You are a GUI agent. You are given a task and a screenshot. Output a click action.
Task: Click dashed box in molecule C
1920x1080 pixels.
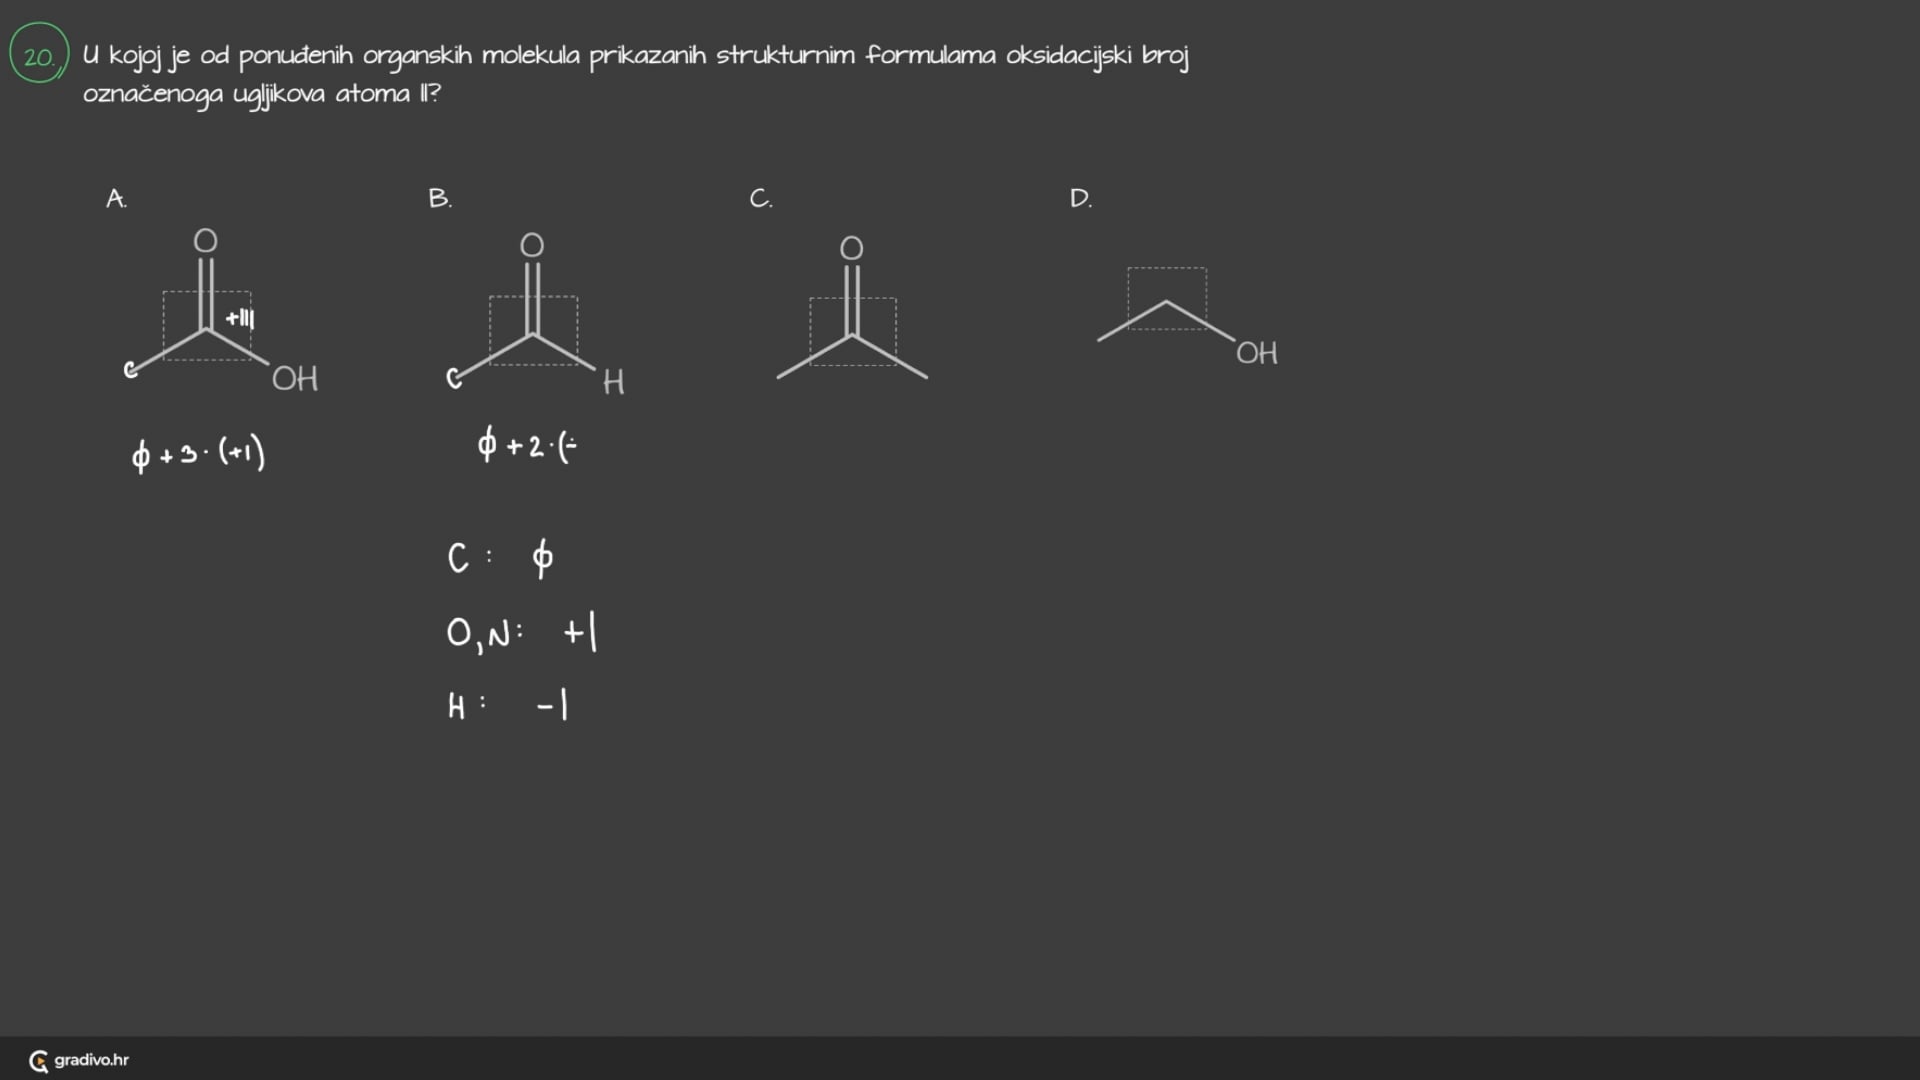point(853,332)
